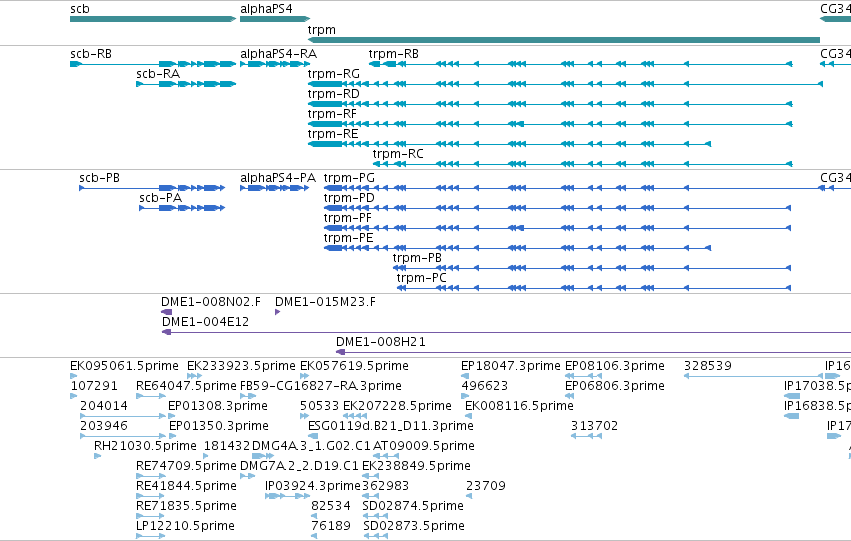Click the alphaPS4-RA transcript label
The width and height of the screenshot is (851, 541).
click(278, 54)
